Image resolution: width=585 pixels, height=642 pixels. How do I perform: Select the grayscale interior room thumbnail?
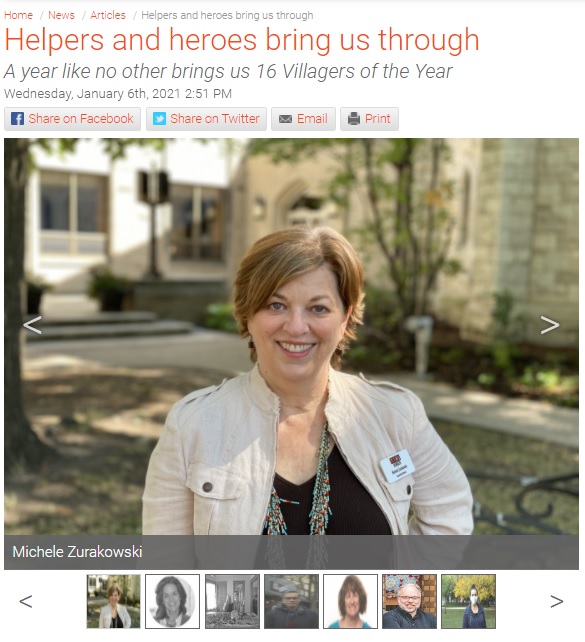232,601
